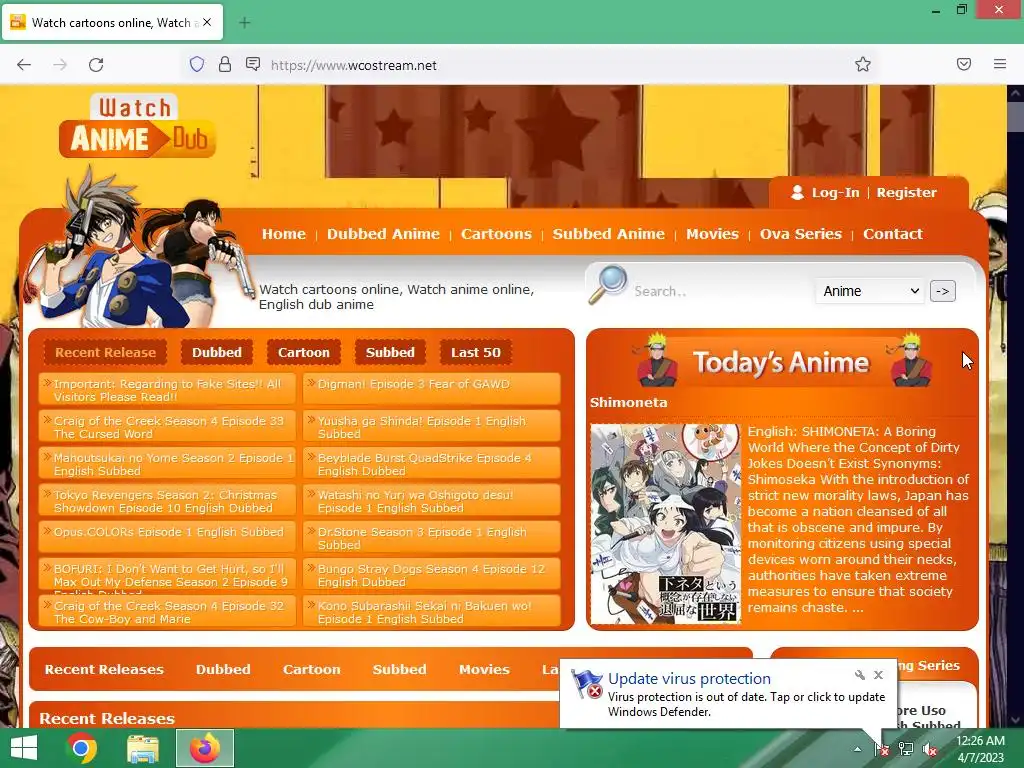Click Firefox icon in taskbar
1024x768 pixels.
click(x=205, y=748)
